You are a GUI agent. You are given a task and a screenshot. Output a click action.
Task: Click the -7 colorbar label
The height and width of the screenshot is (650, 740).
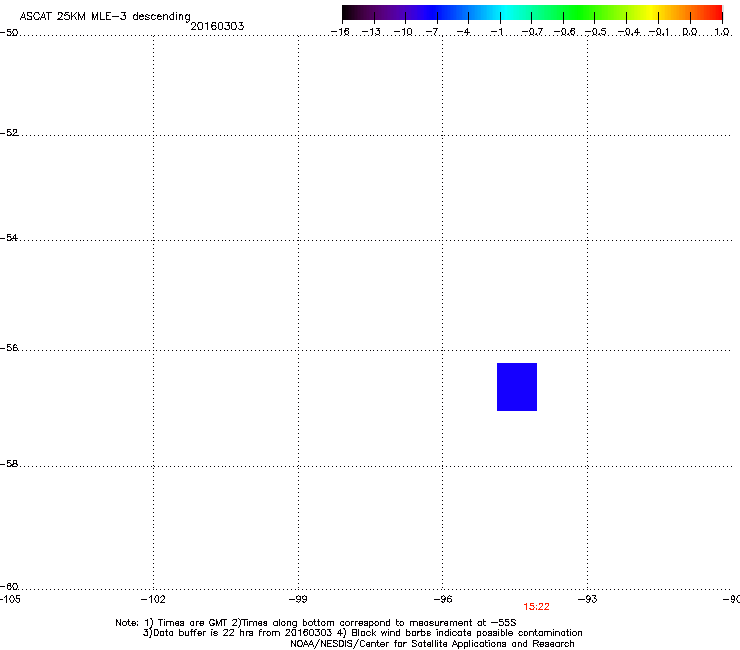(432, 32)
